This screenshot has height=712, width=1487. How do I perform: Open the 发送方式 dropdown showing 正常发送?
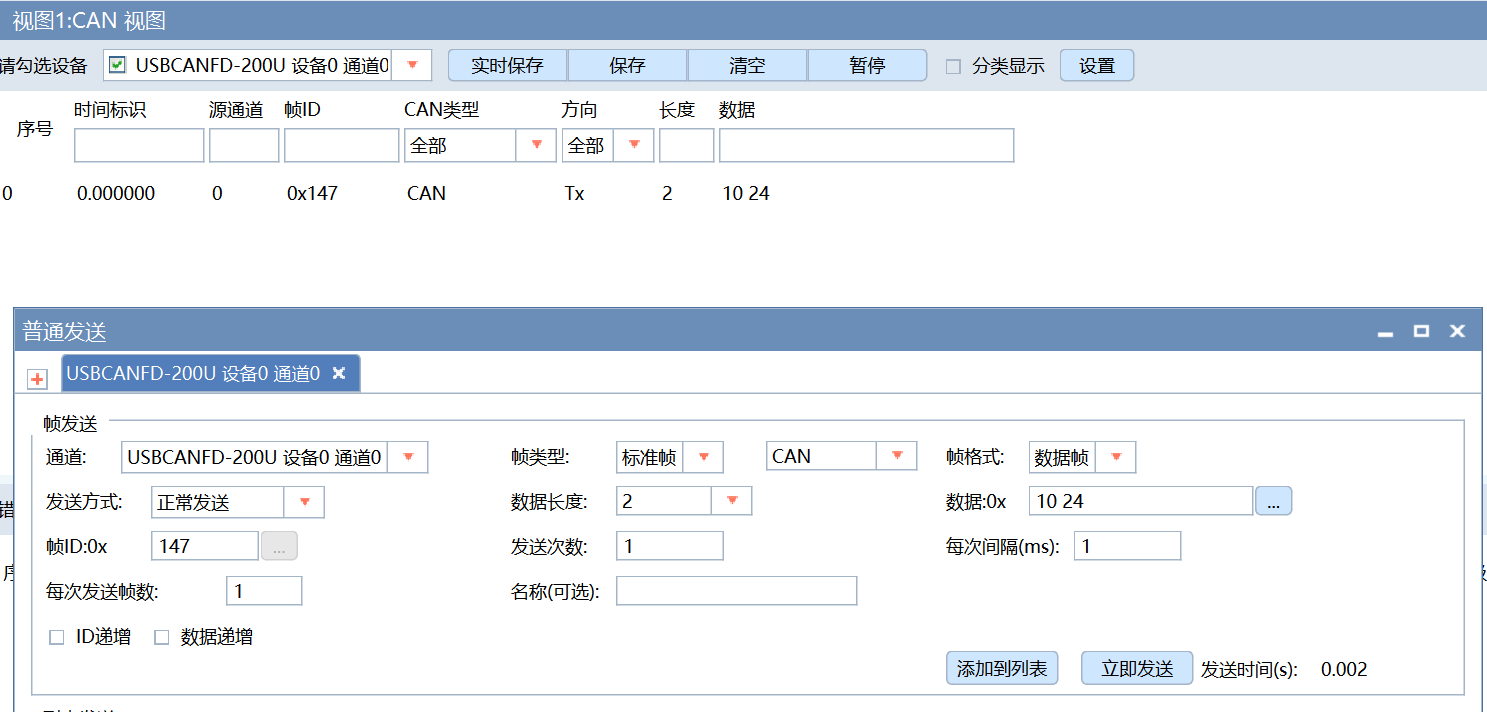(x=306, y=501)
